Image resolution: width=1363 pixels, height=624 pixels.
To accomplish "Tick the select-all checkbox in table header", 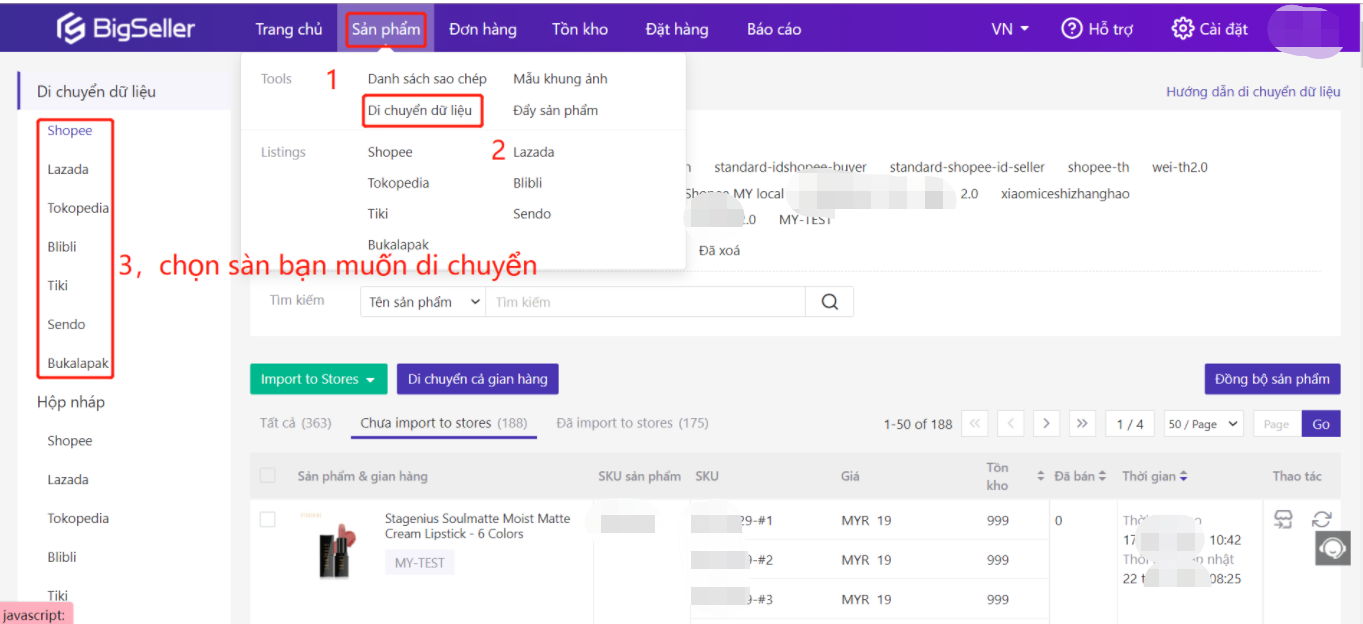I will tap(268, 476).
